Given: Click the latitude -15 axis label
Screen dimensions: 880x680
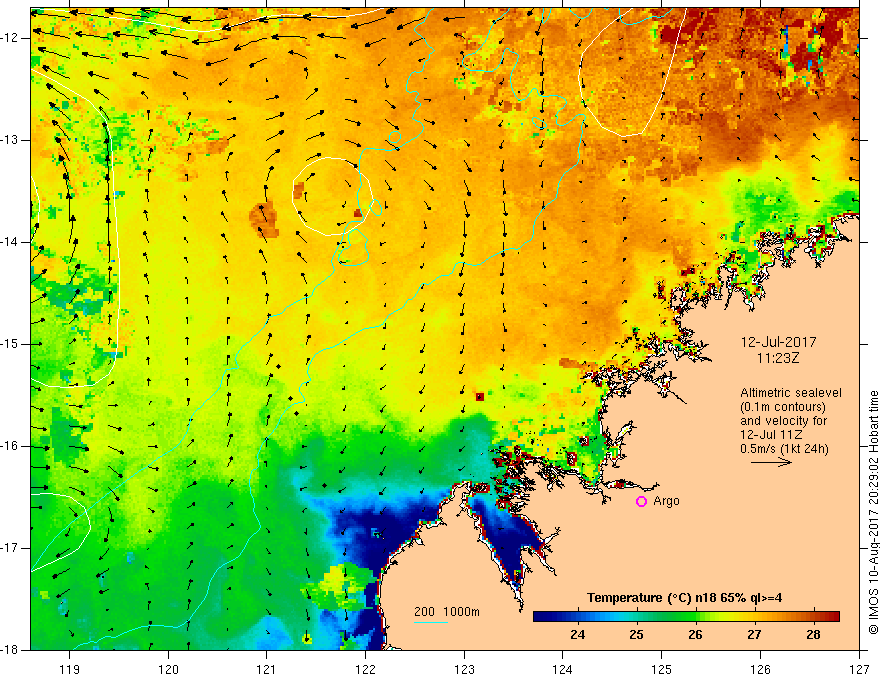Looking at the screenshot, I should point(11,344).
